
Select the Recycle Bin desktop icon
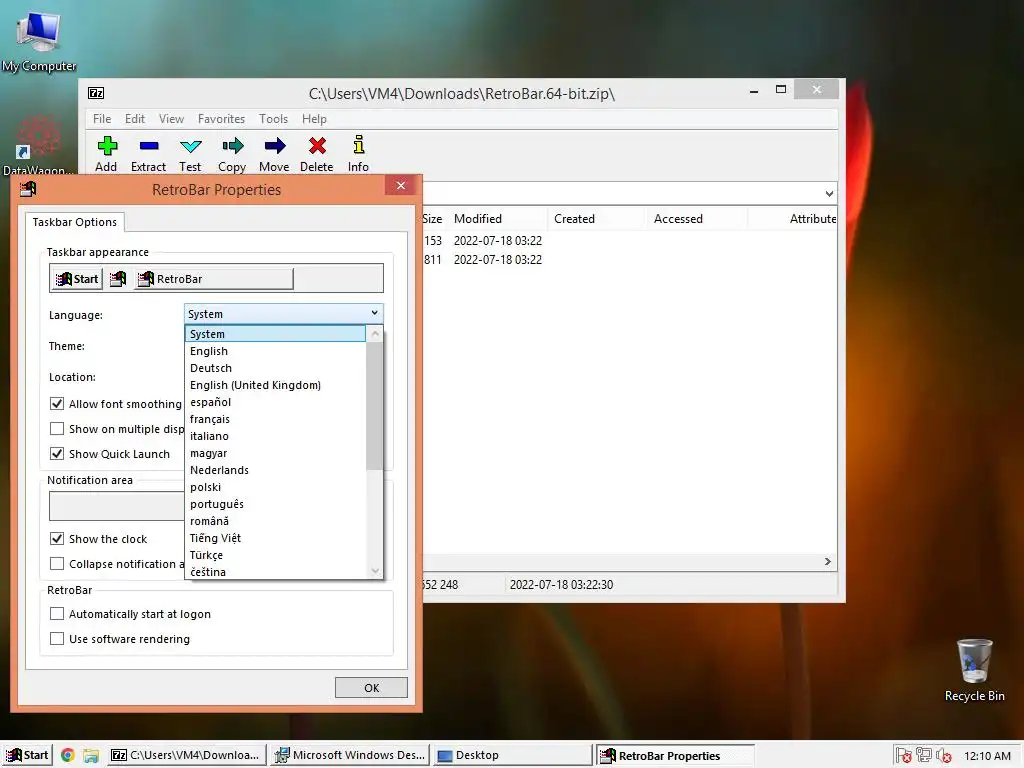pos(974,670)
